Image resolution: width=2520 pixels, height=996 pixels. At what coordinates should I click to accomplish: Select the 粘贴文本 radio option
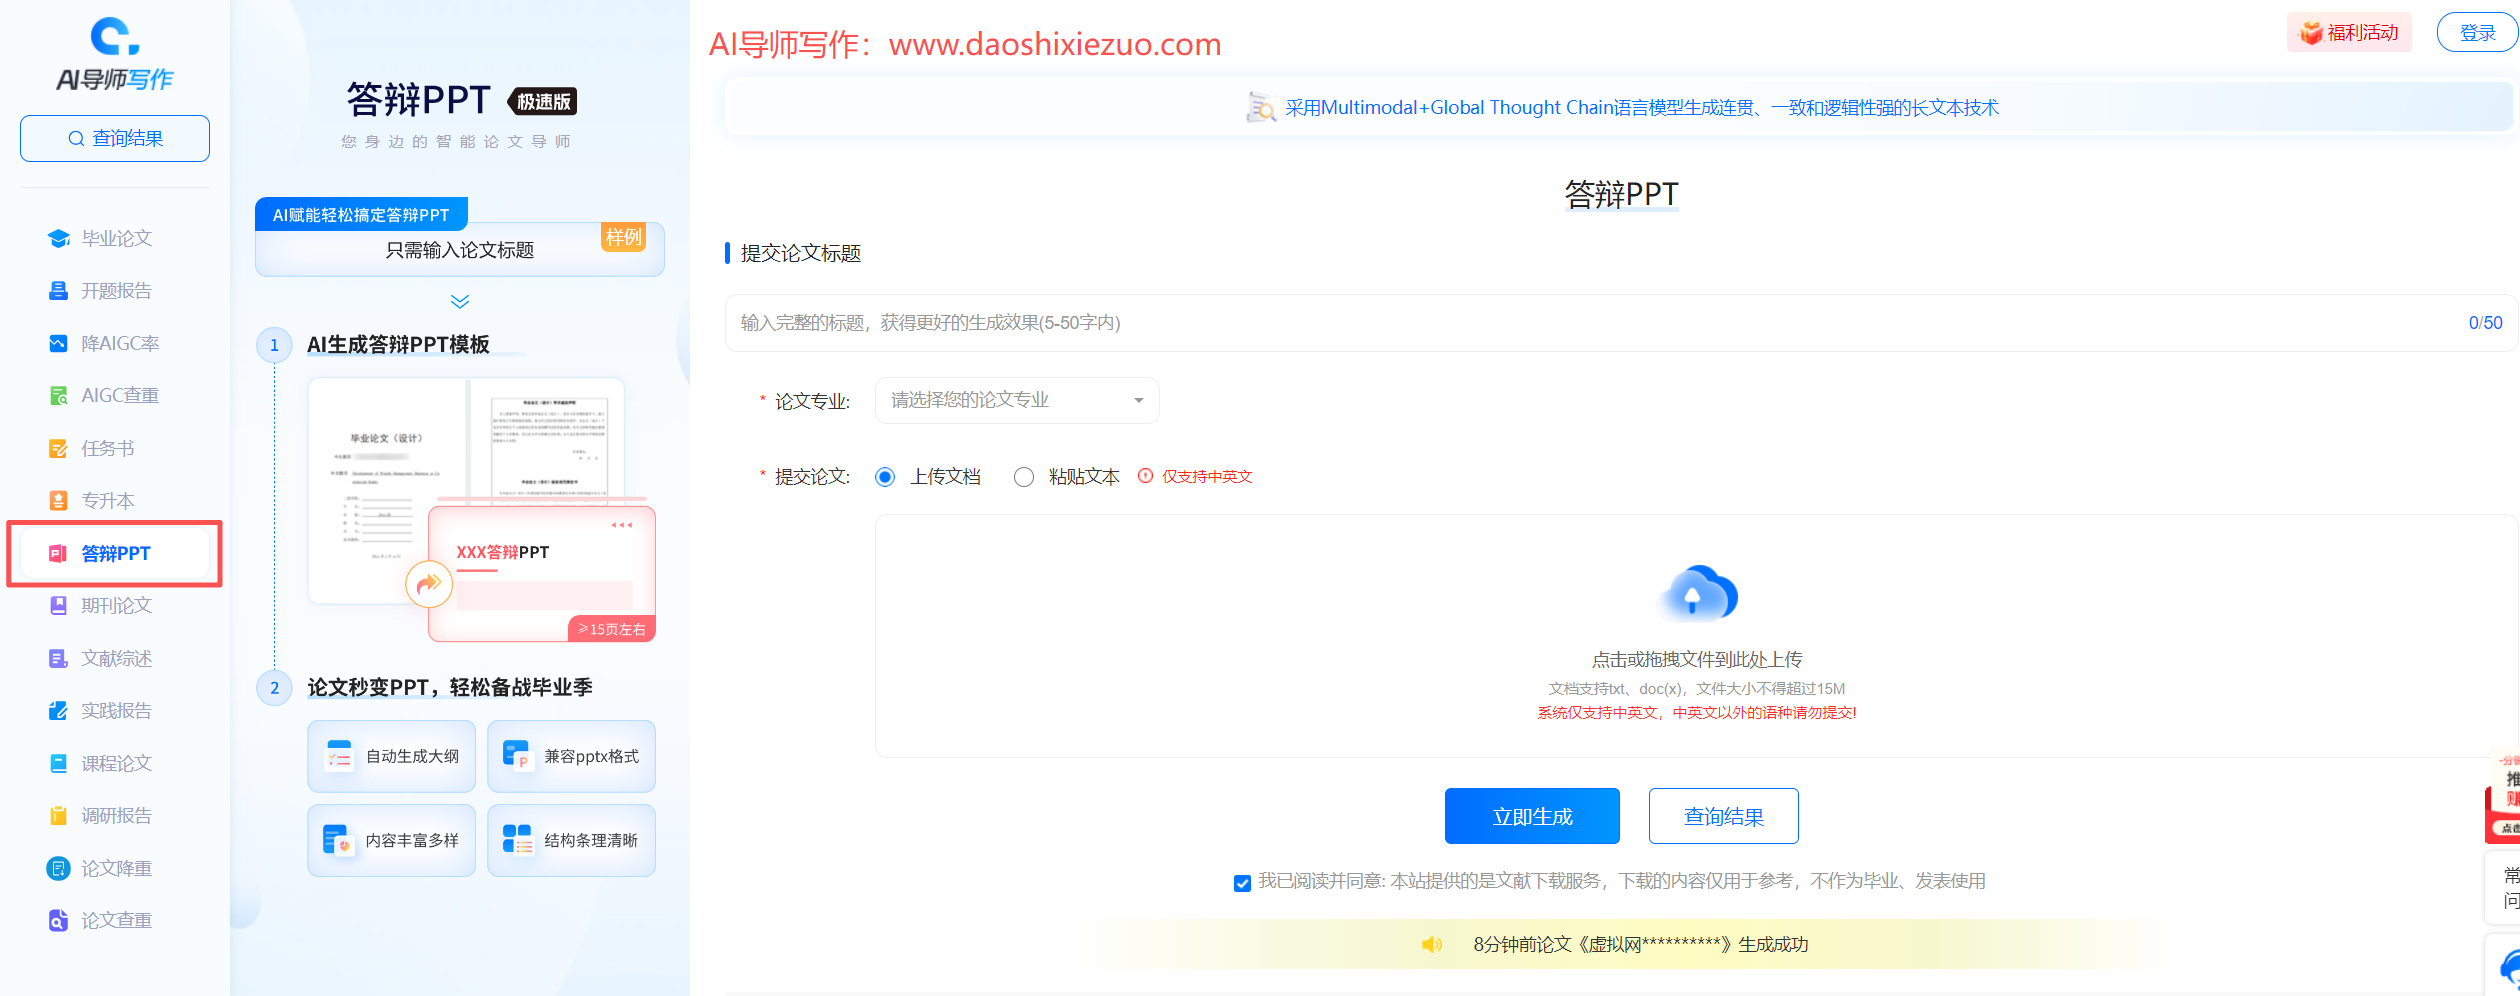point(1024,477)
